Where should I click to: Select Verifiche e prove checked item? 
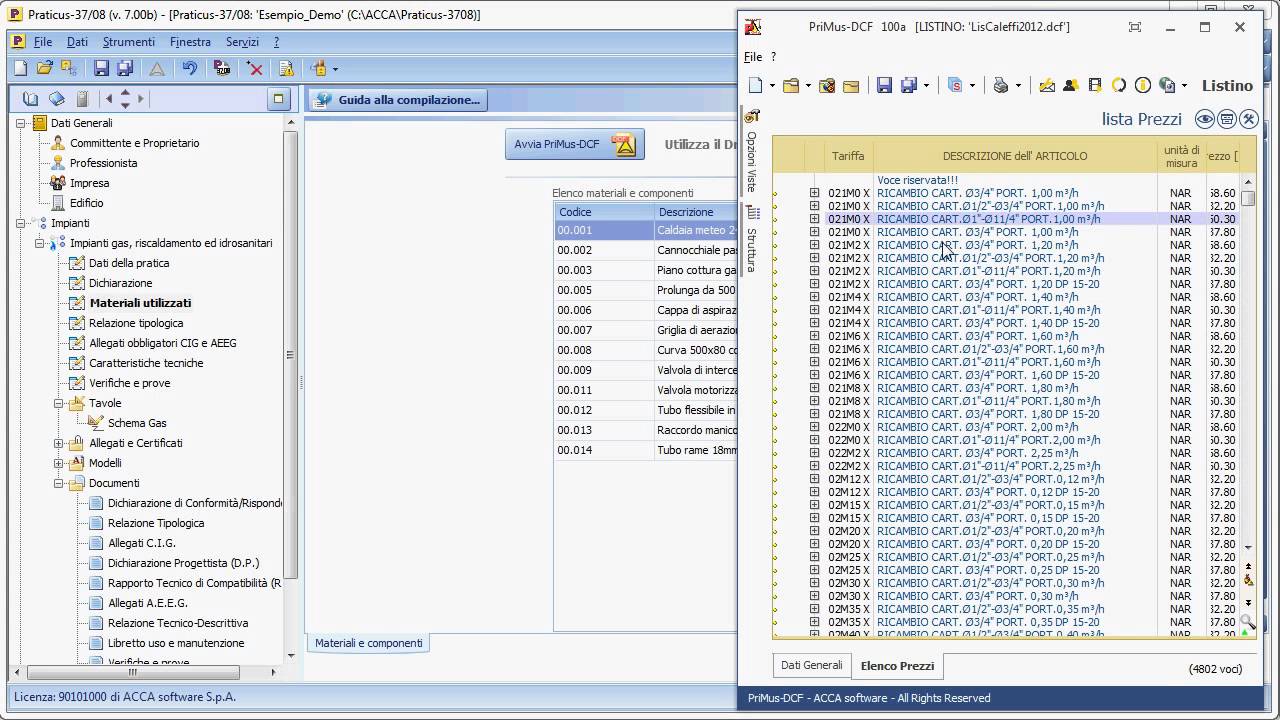129,383
